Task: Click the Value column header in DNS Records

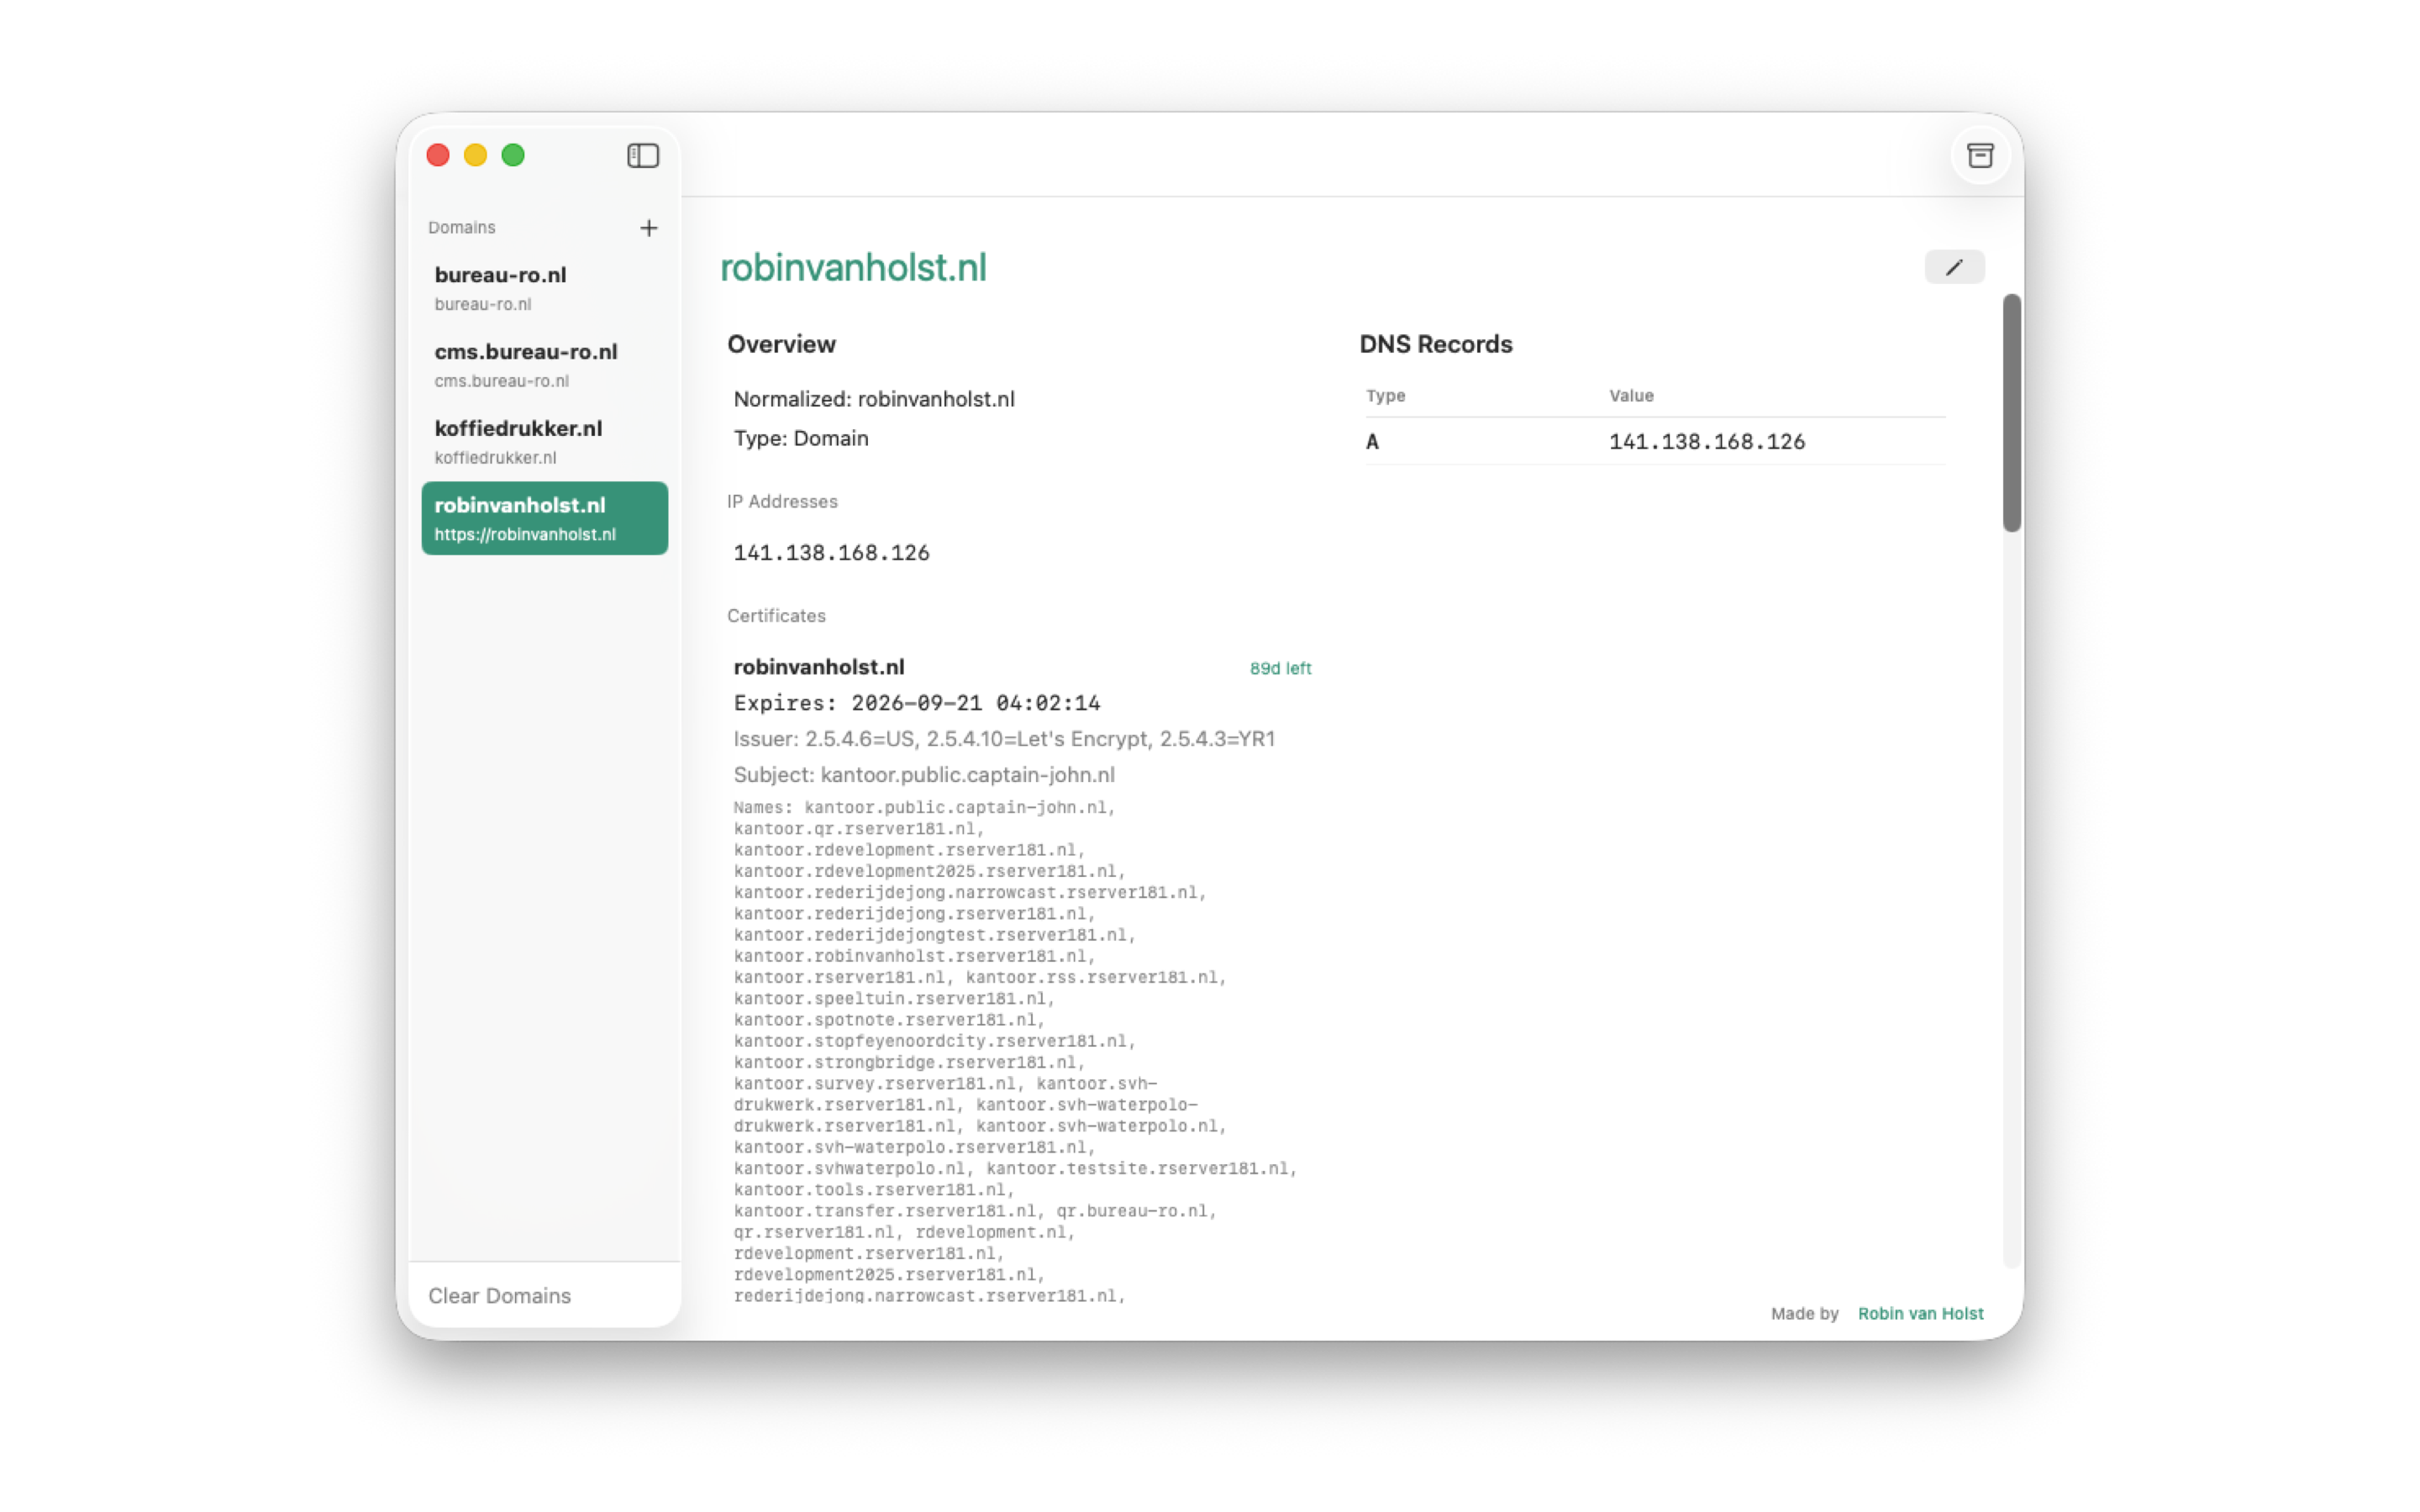Action: point(1631,396)
